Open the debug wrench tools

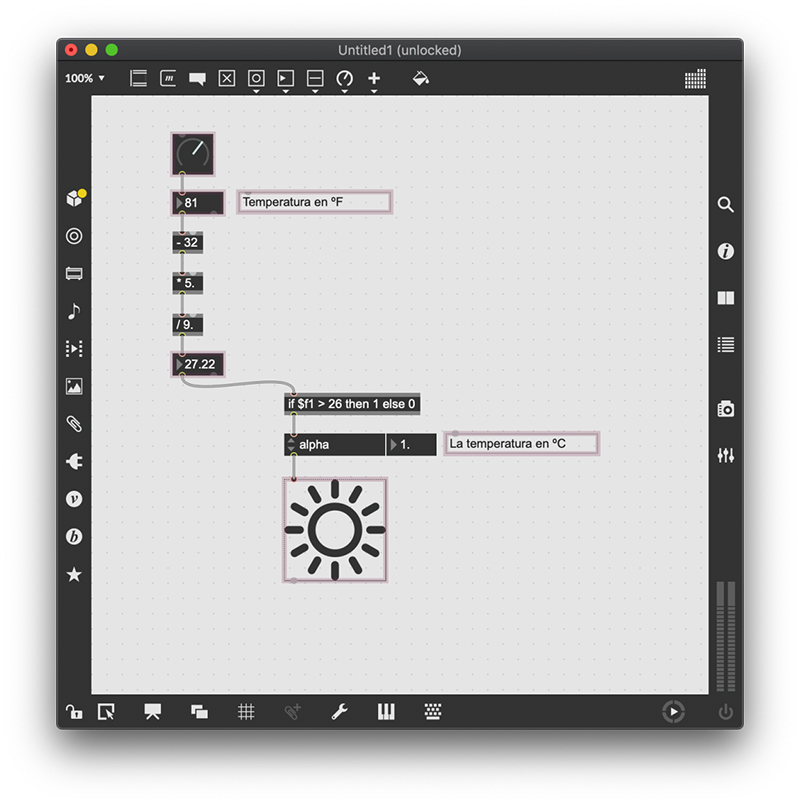coord(339,712)
